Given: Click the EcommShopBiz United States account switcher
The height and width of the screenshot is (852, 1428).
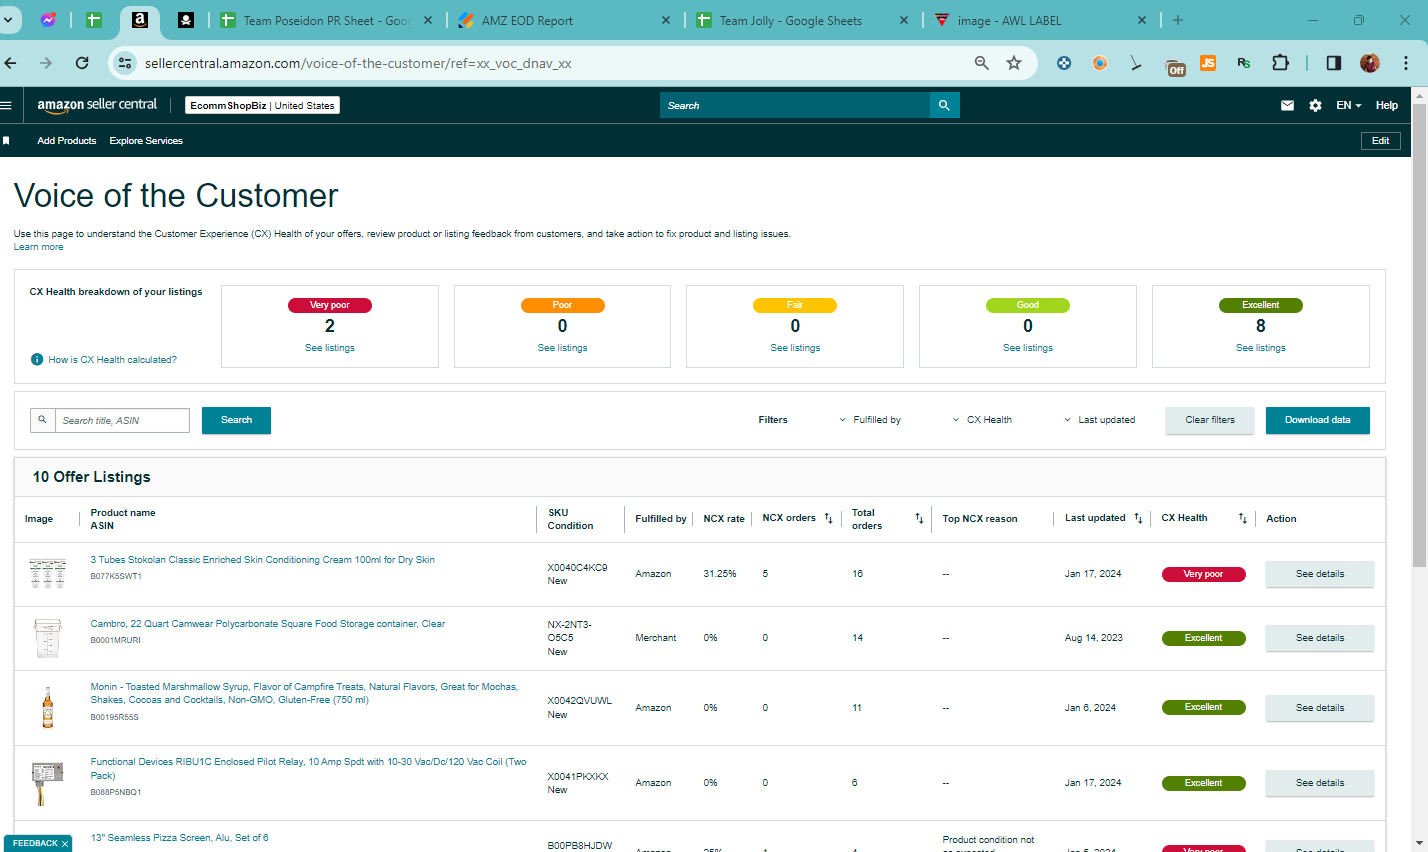Looking at the screenshot, I should pos(262,105).
